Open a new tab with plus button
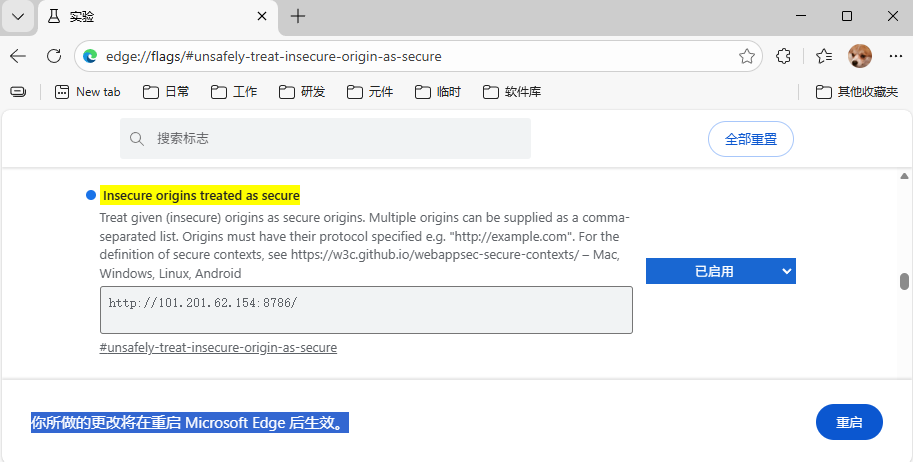Image resolution: width=913 pixels, height=462 pixels. pyautogui.click(x=298, y=16)
